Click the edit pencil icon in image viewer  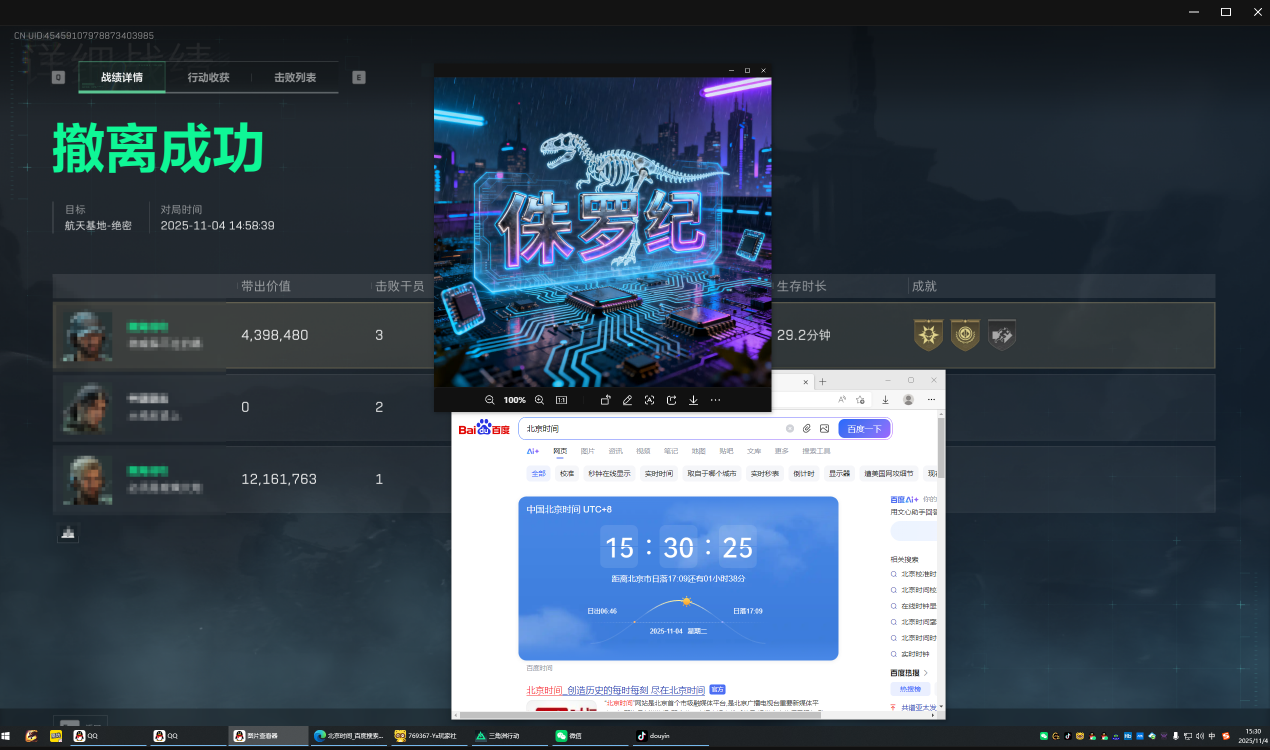[x=627, y=400]
